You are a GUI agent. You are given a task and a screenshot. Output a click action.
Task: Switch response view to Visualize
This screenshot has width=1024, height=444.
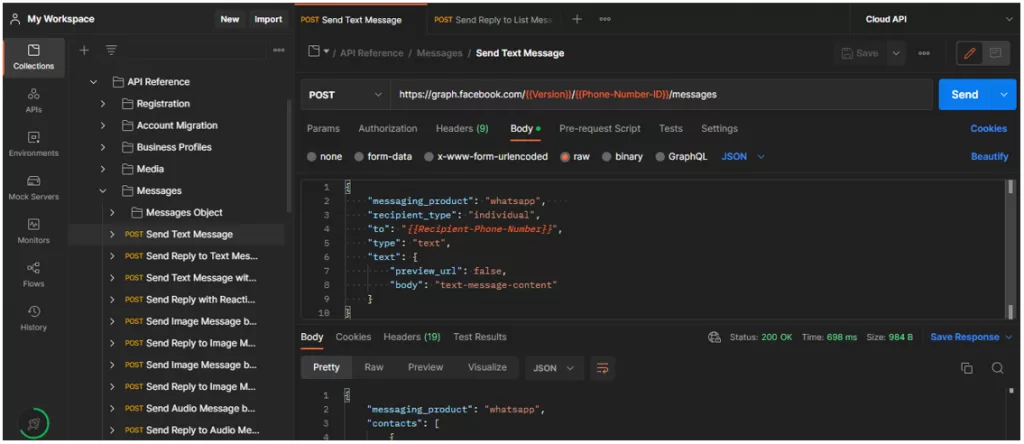point(487,368)
